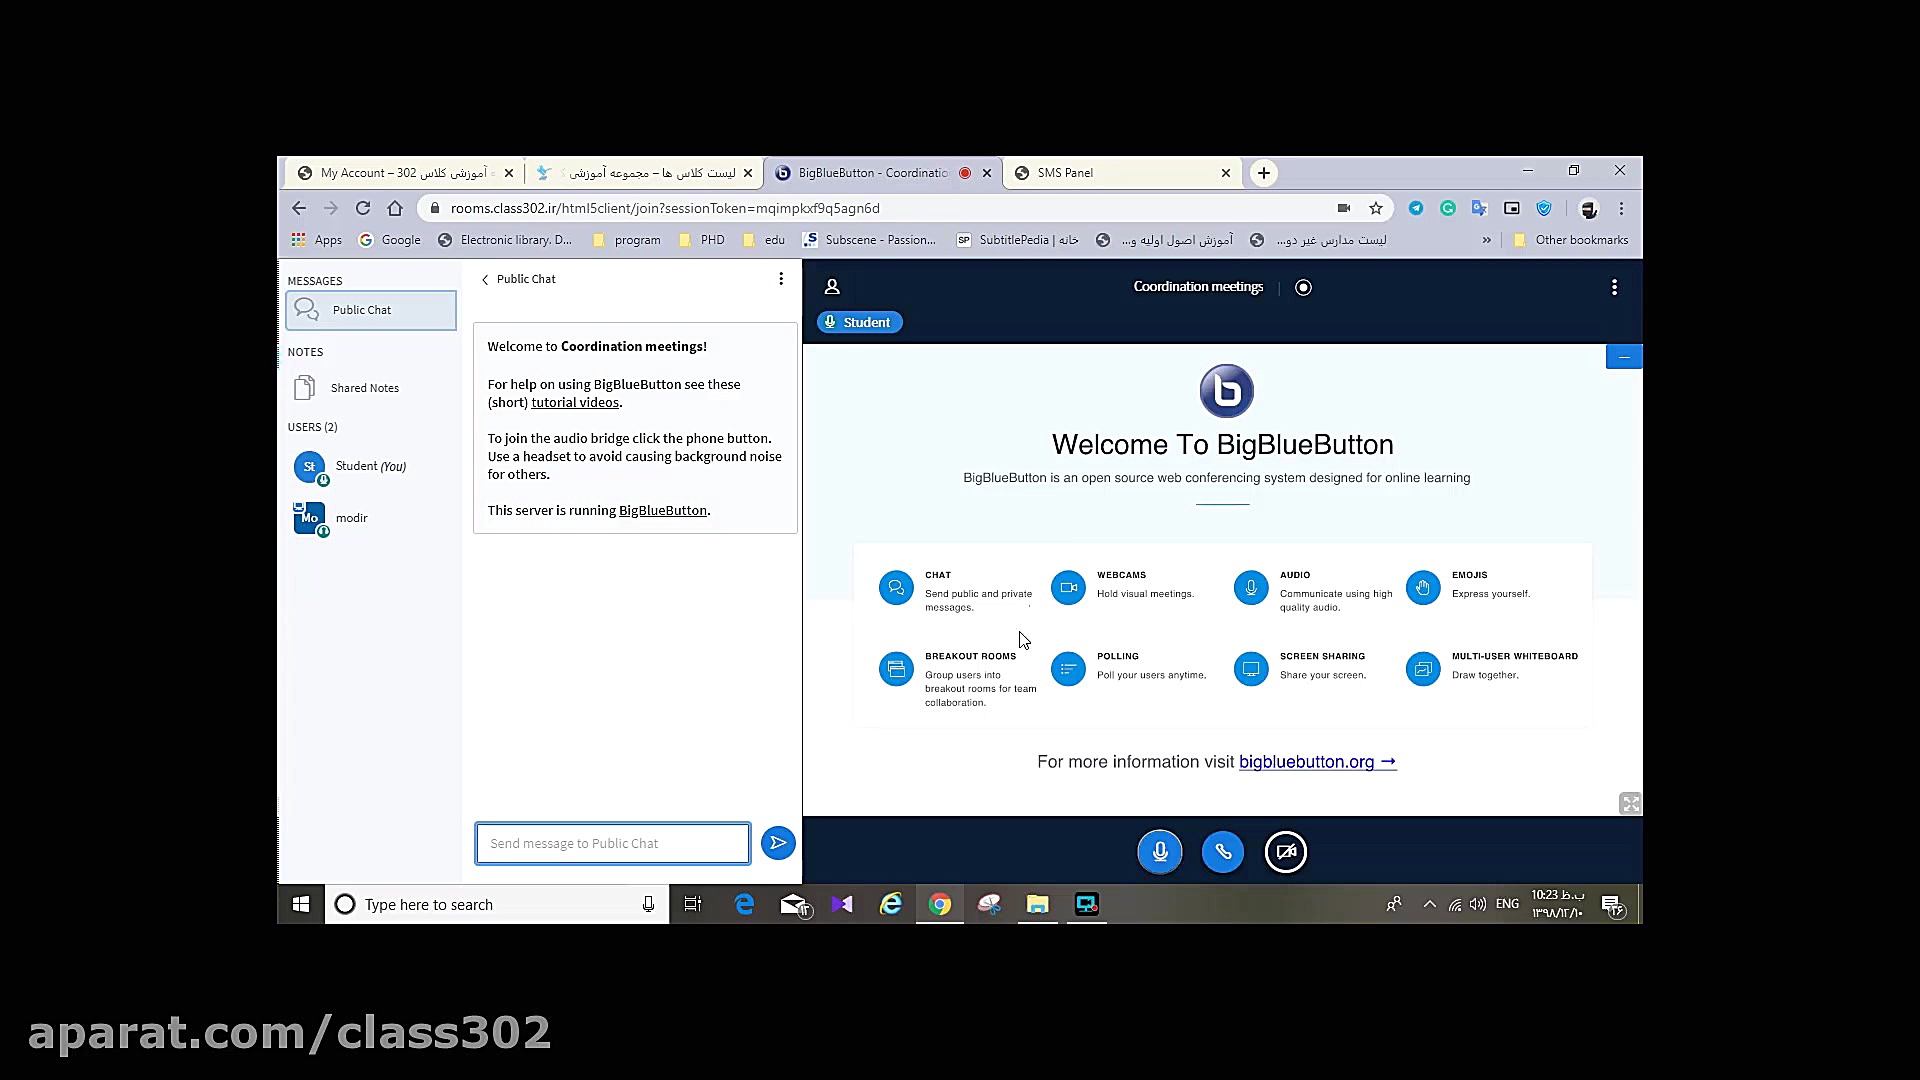The image size is (1920, 1080).
Task: Make presentation fullscreen icon
Action: pos(1629,804)
